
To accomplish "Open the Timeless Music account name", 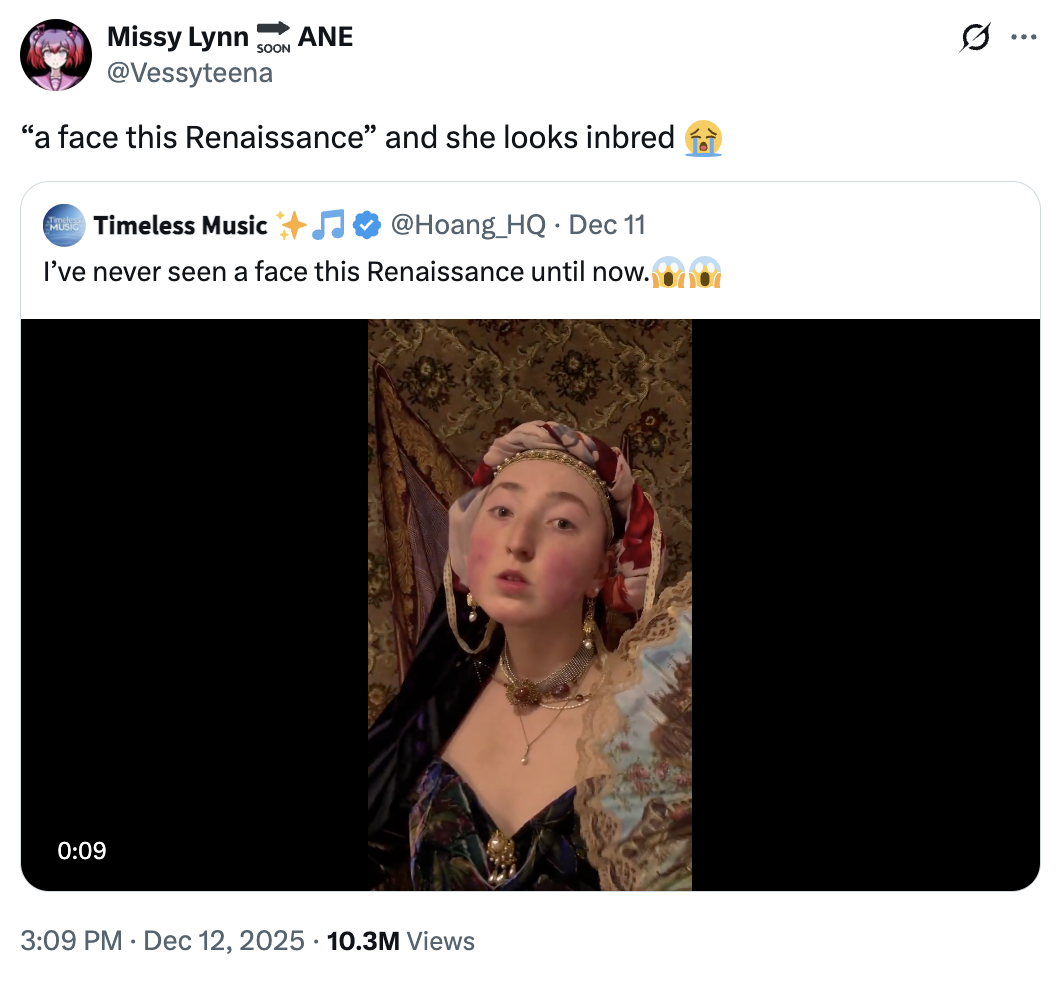I will tap(181, 226).
